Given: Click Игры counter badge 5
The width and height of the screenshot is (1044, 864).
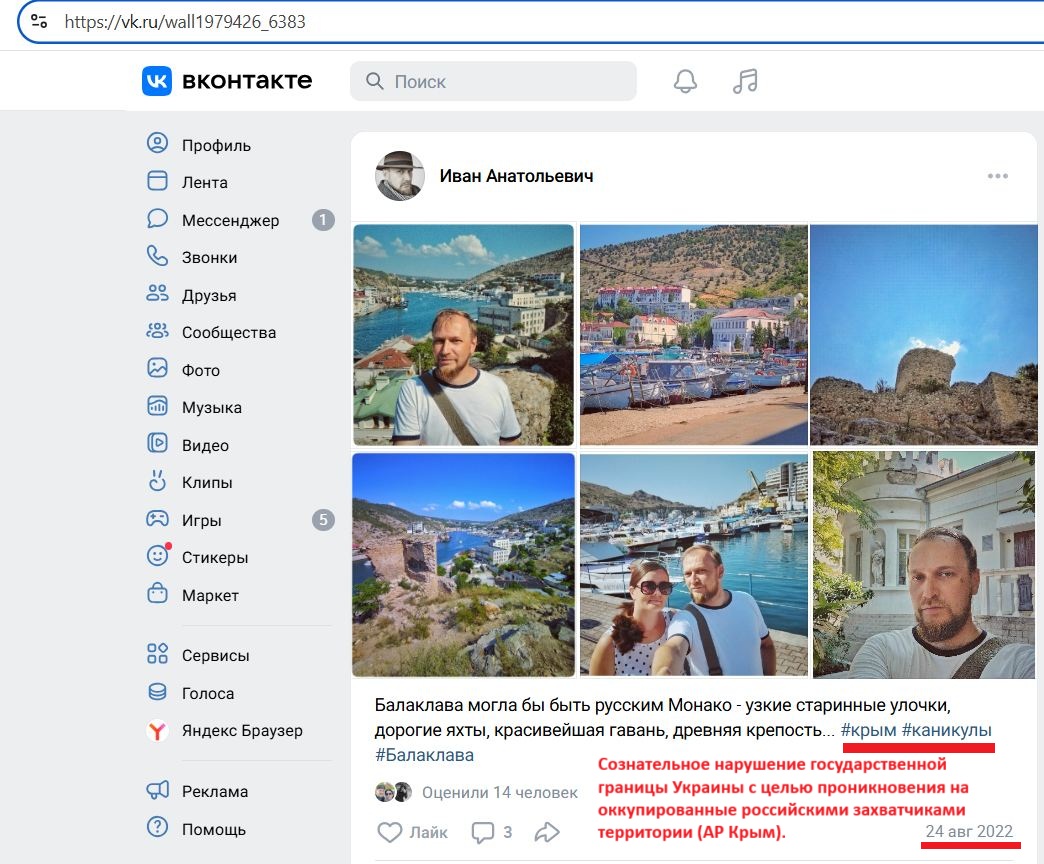Looking at the screenshot, I should point(323,520).
